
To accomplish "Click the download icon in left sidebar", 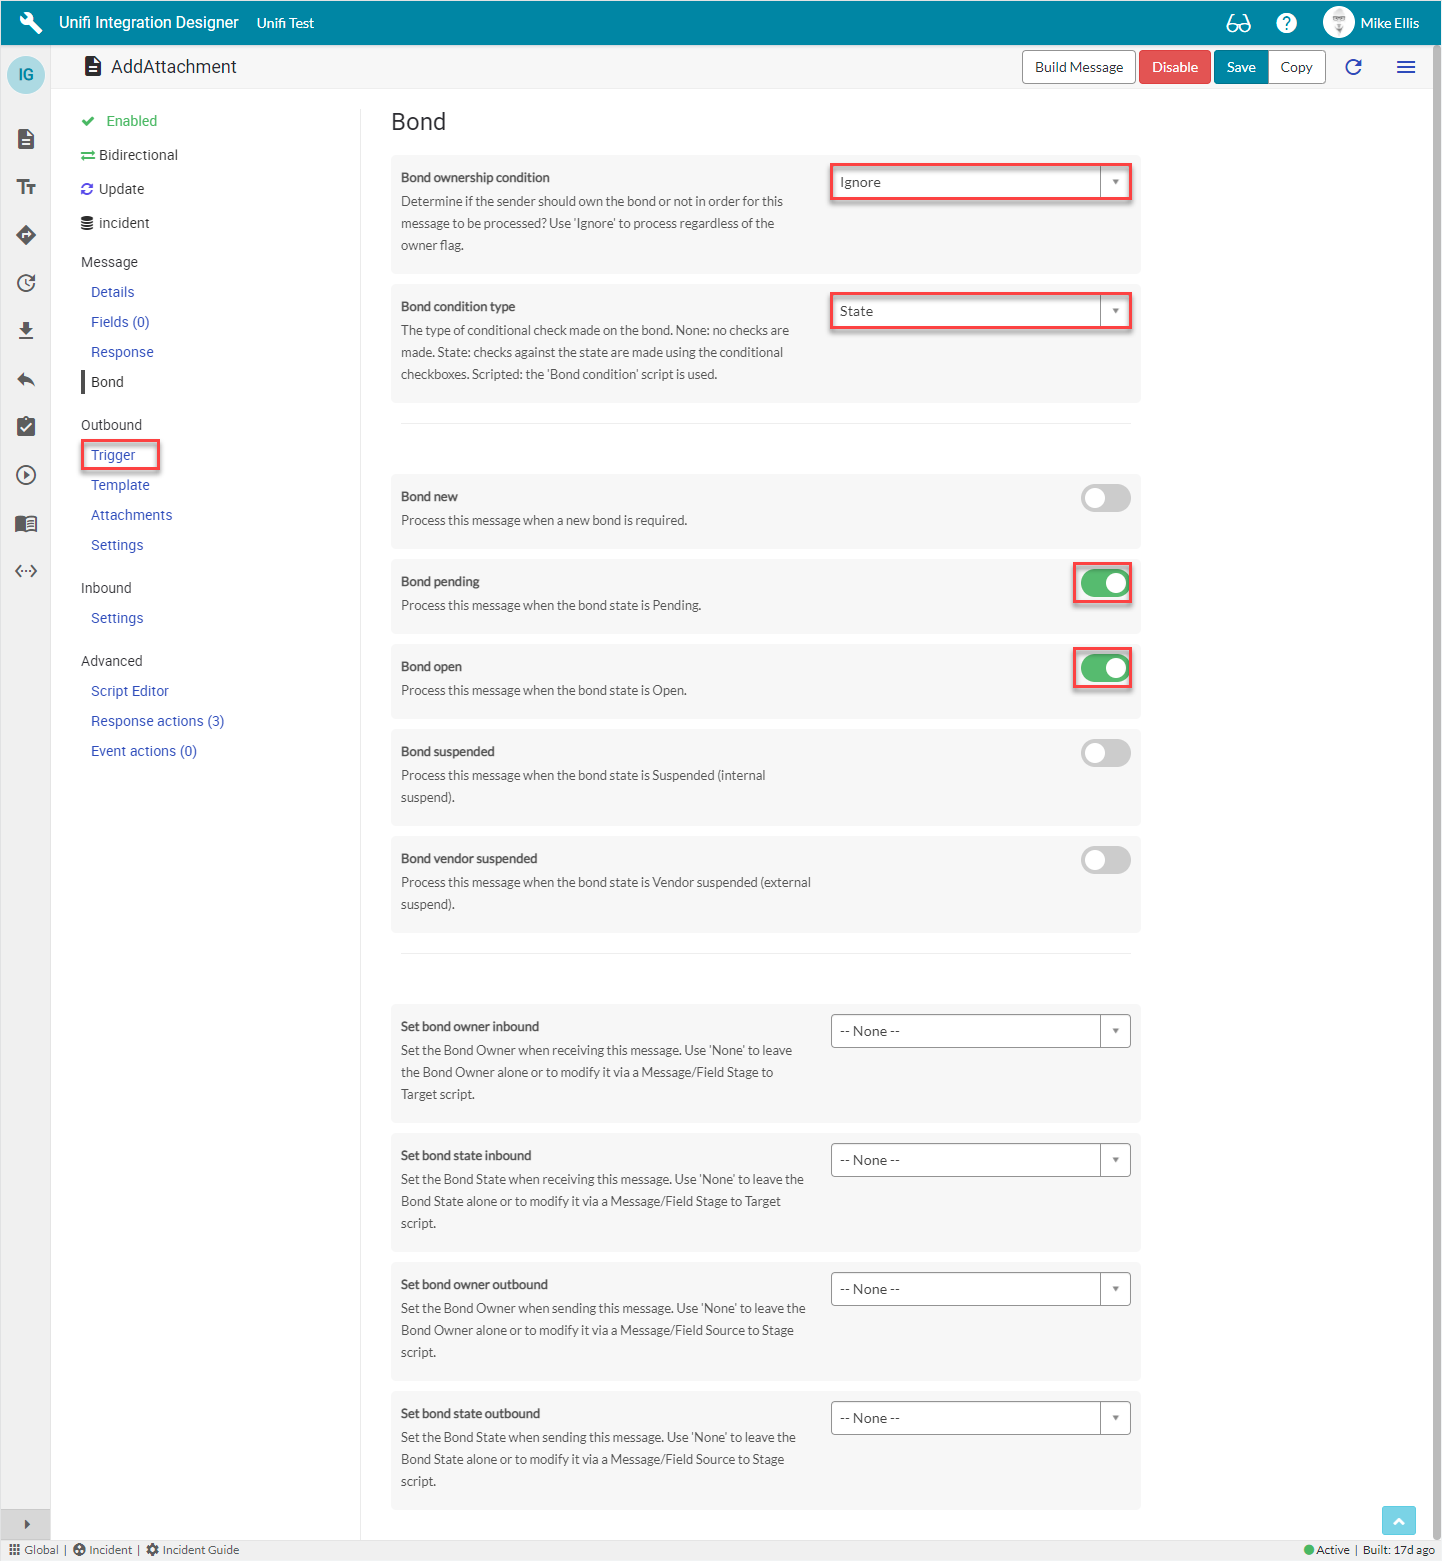I will (26, 331).
